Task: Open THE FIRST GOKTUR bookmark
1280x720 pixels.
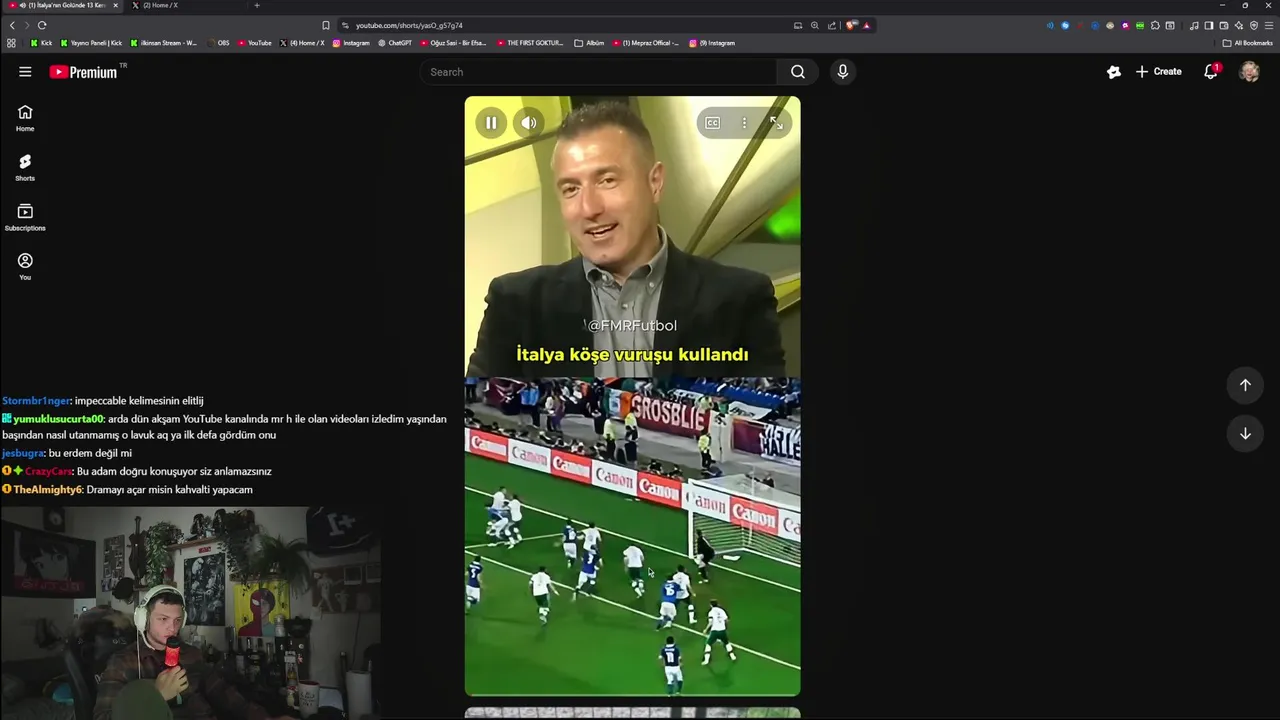Action: (x=530, y=43)
